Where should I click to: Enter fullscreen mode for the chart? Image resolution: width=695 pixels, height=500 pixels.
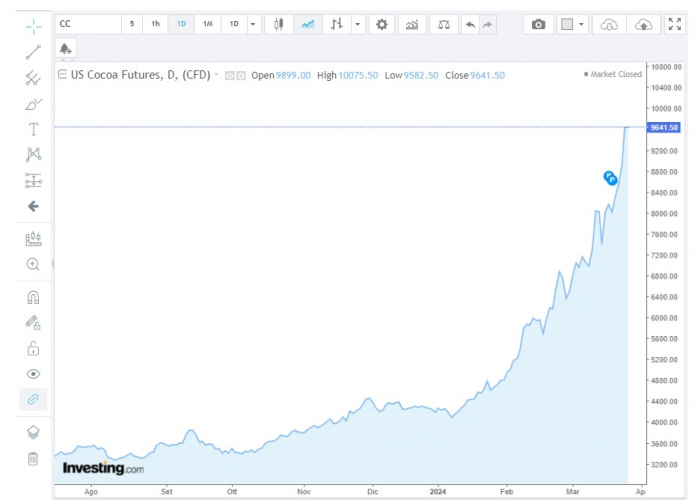(674, 24)
